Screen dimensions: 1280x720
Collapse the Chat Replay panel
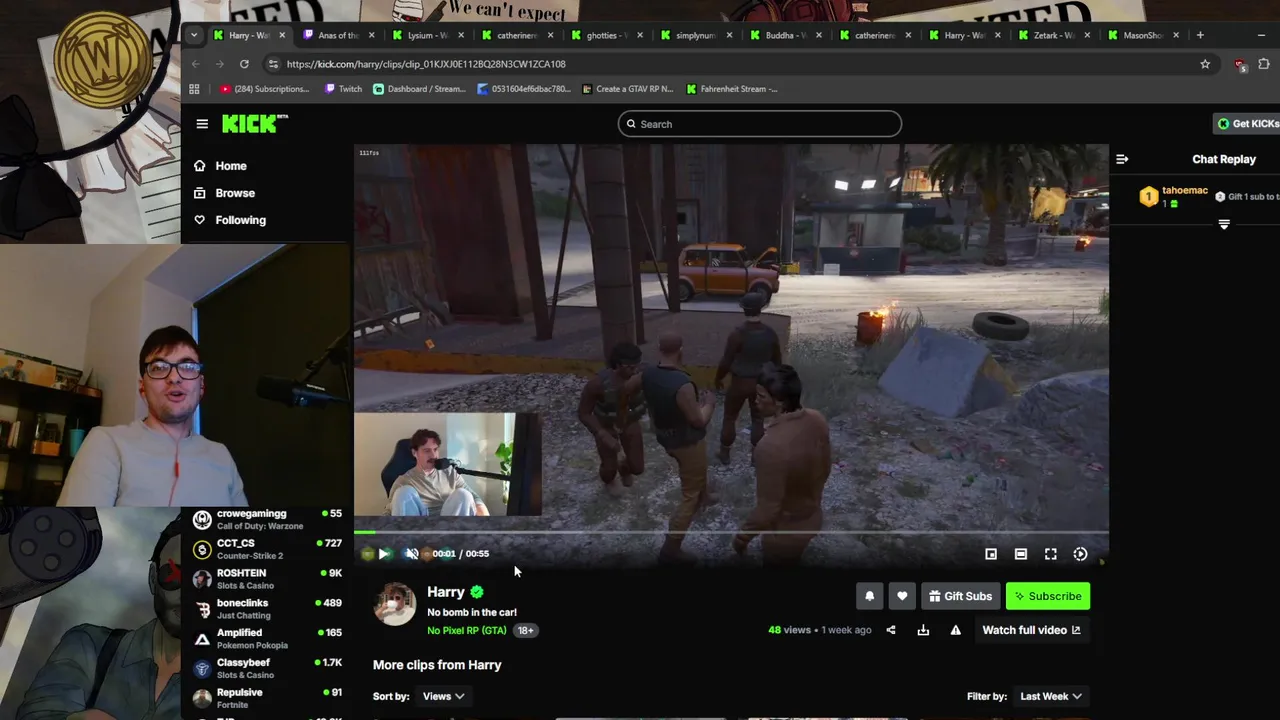click(1122, 159)
